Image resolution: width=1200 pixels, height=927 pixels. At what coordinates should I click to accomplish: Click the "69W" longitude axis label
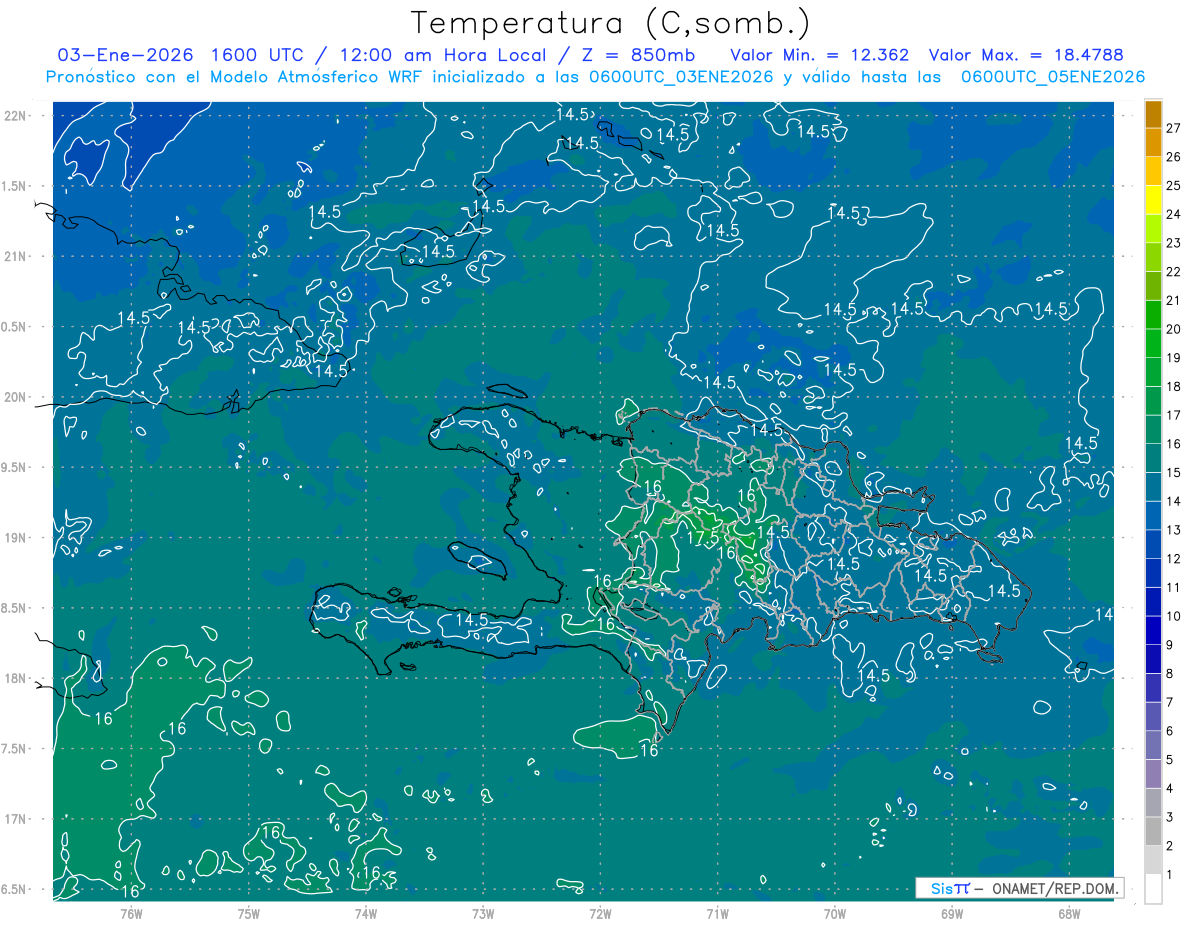click(952, 914)
